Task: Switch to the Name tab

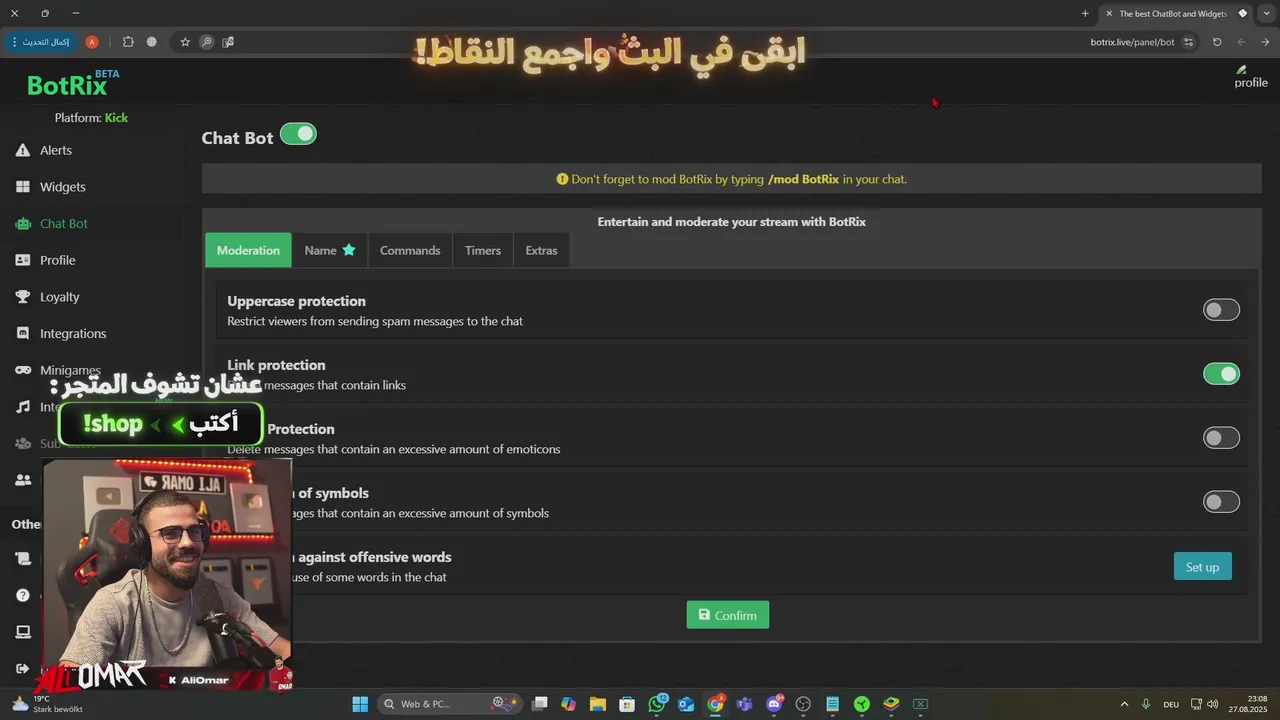Action: 330,250
